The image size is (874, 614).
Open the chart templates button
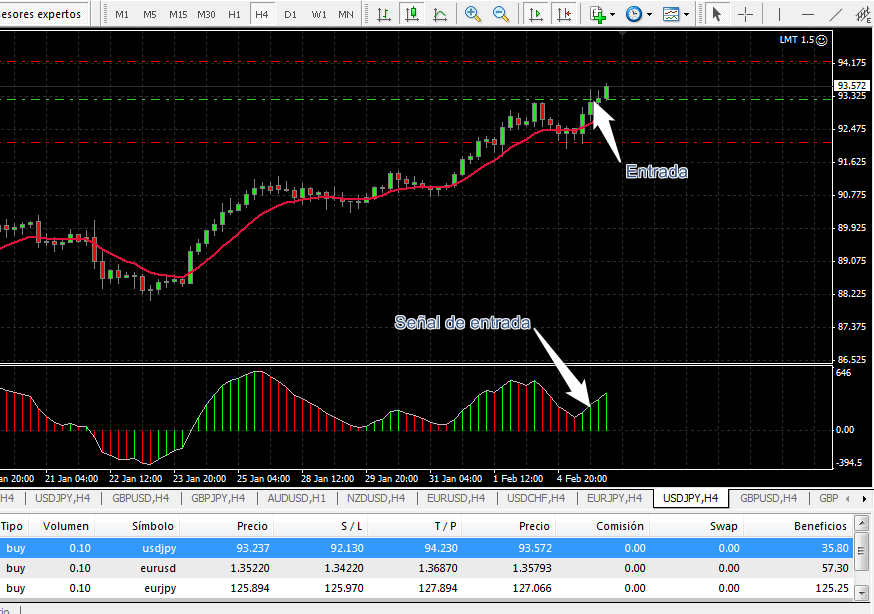click(x=671, y=14)
